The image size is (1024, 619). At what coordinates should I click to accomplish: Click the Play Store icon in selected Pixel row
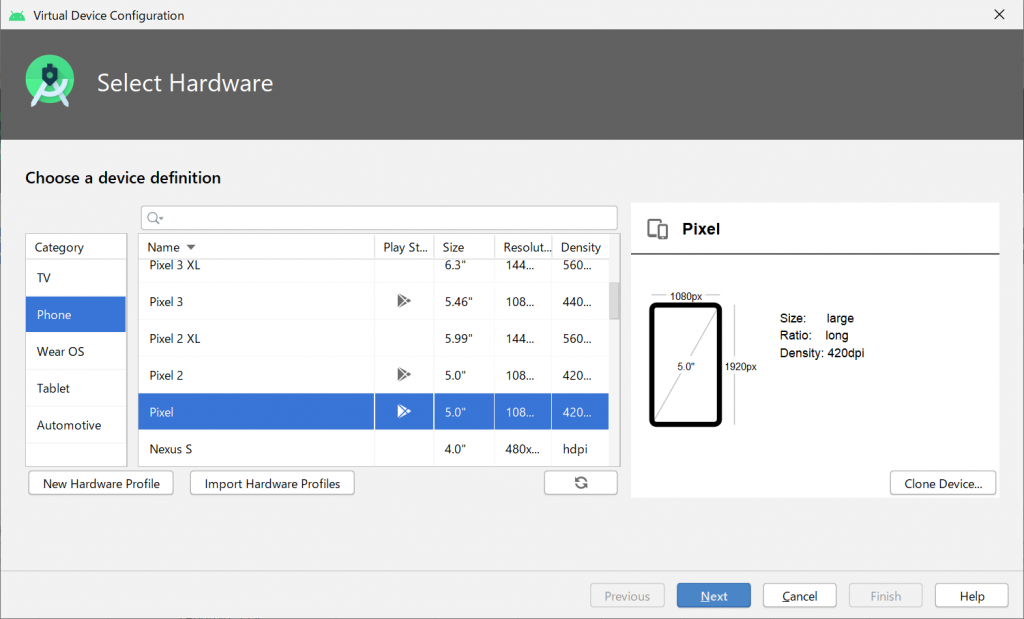pyautogui.click(x=403, y=411)
